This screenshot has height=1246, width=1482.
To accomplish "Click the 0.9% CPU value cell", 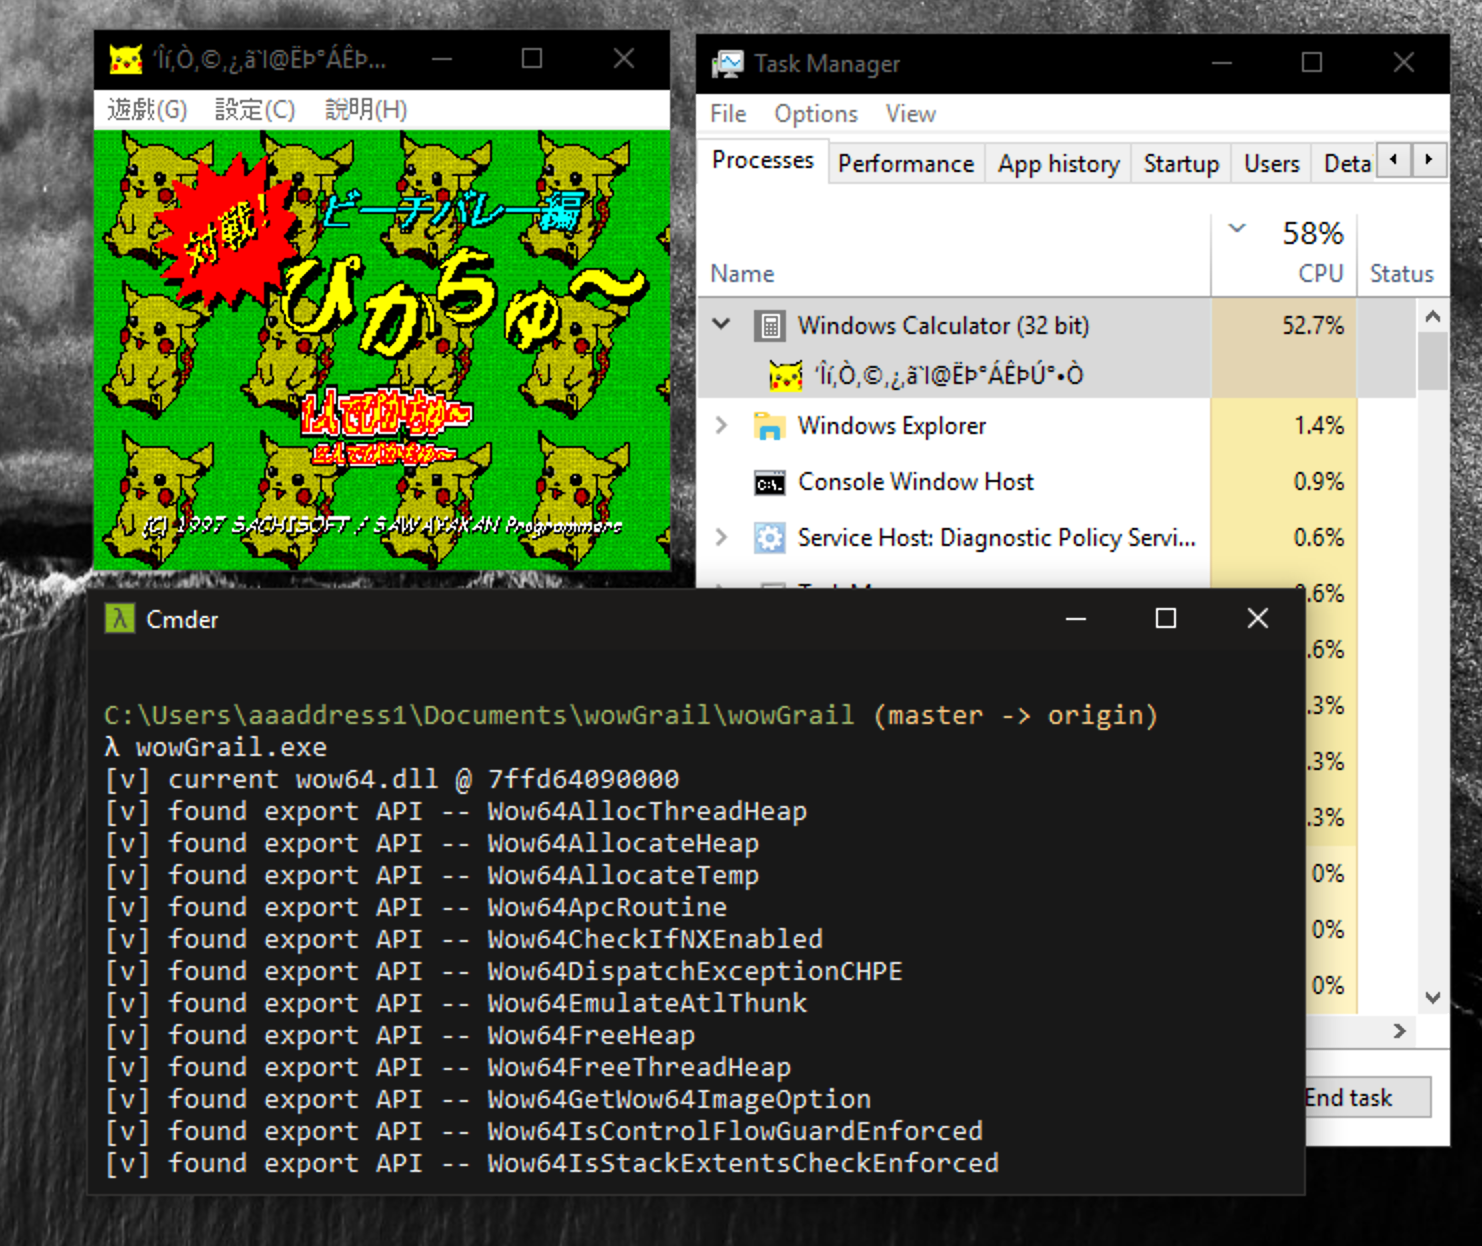I will tap(1284, 482).
